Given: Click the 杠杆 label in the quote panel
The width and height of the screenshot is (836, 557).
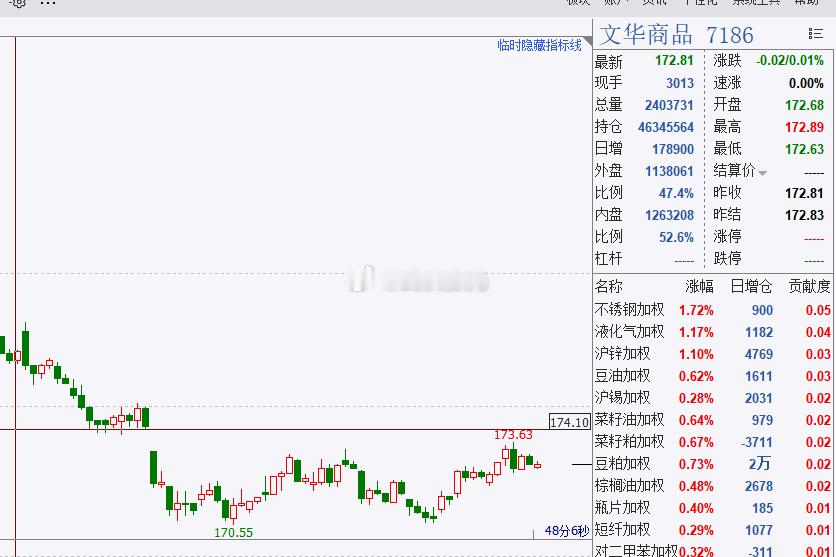Looking at the screenshot, I should pyautogui.click(x=608, y=259).
